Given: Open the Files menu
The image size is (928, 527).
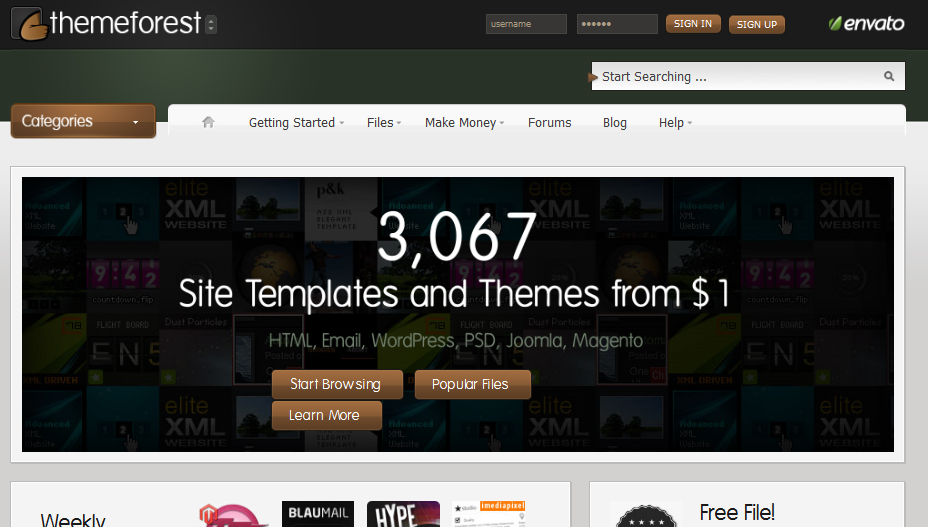Looking at the screenshot, I should [384, 123].
